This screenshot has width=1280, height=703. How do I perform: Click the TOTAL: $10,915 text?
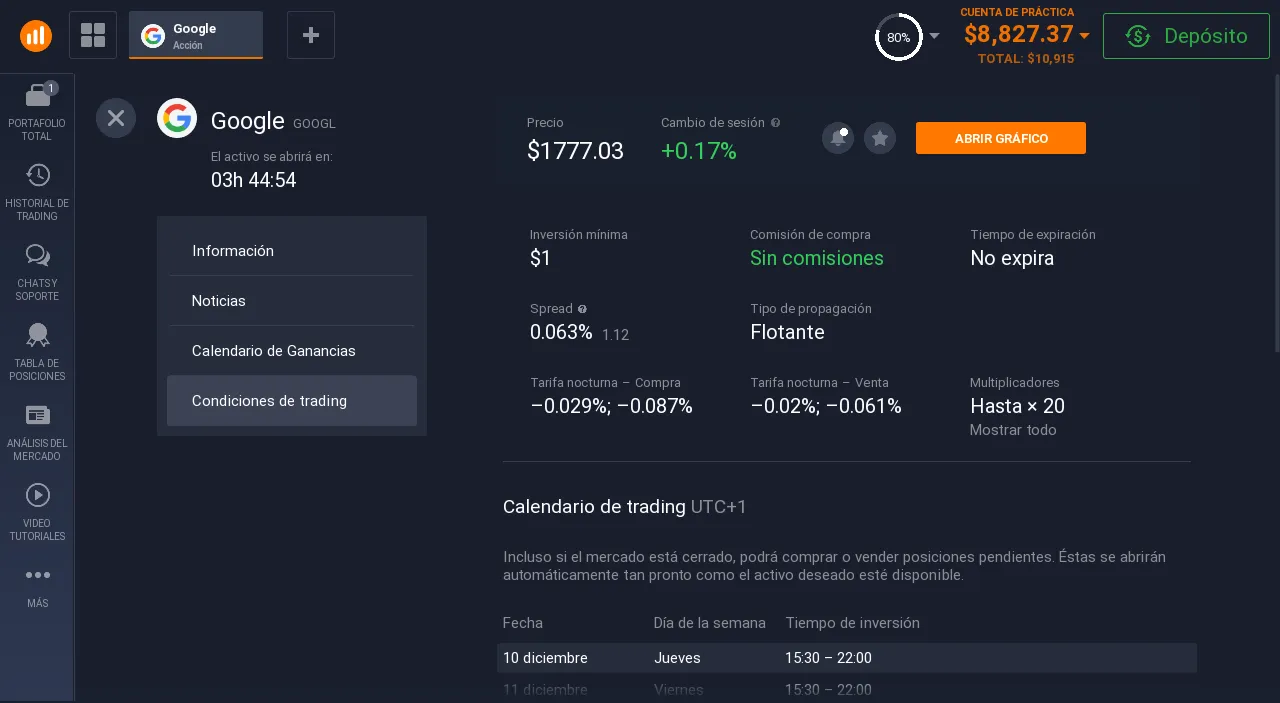[x=1026, y=59]
